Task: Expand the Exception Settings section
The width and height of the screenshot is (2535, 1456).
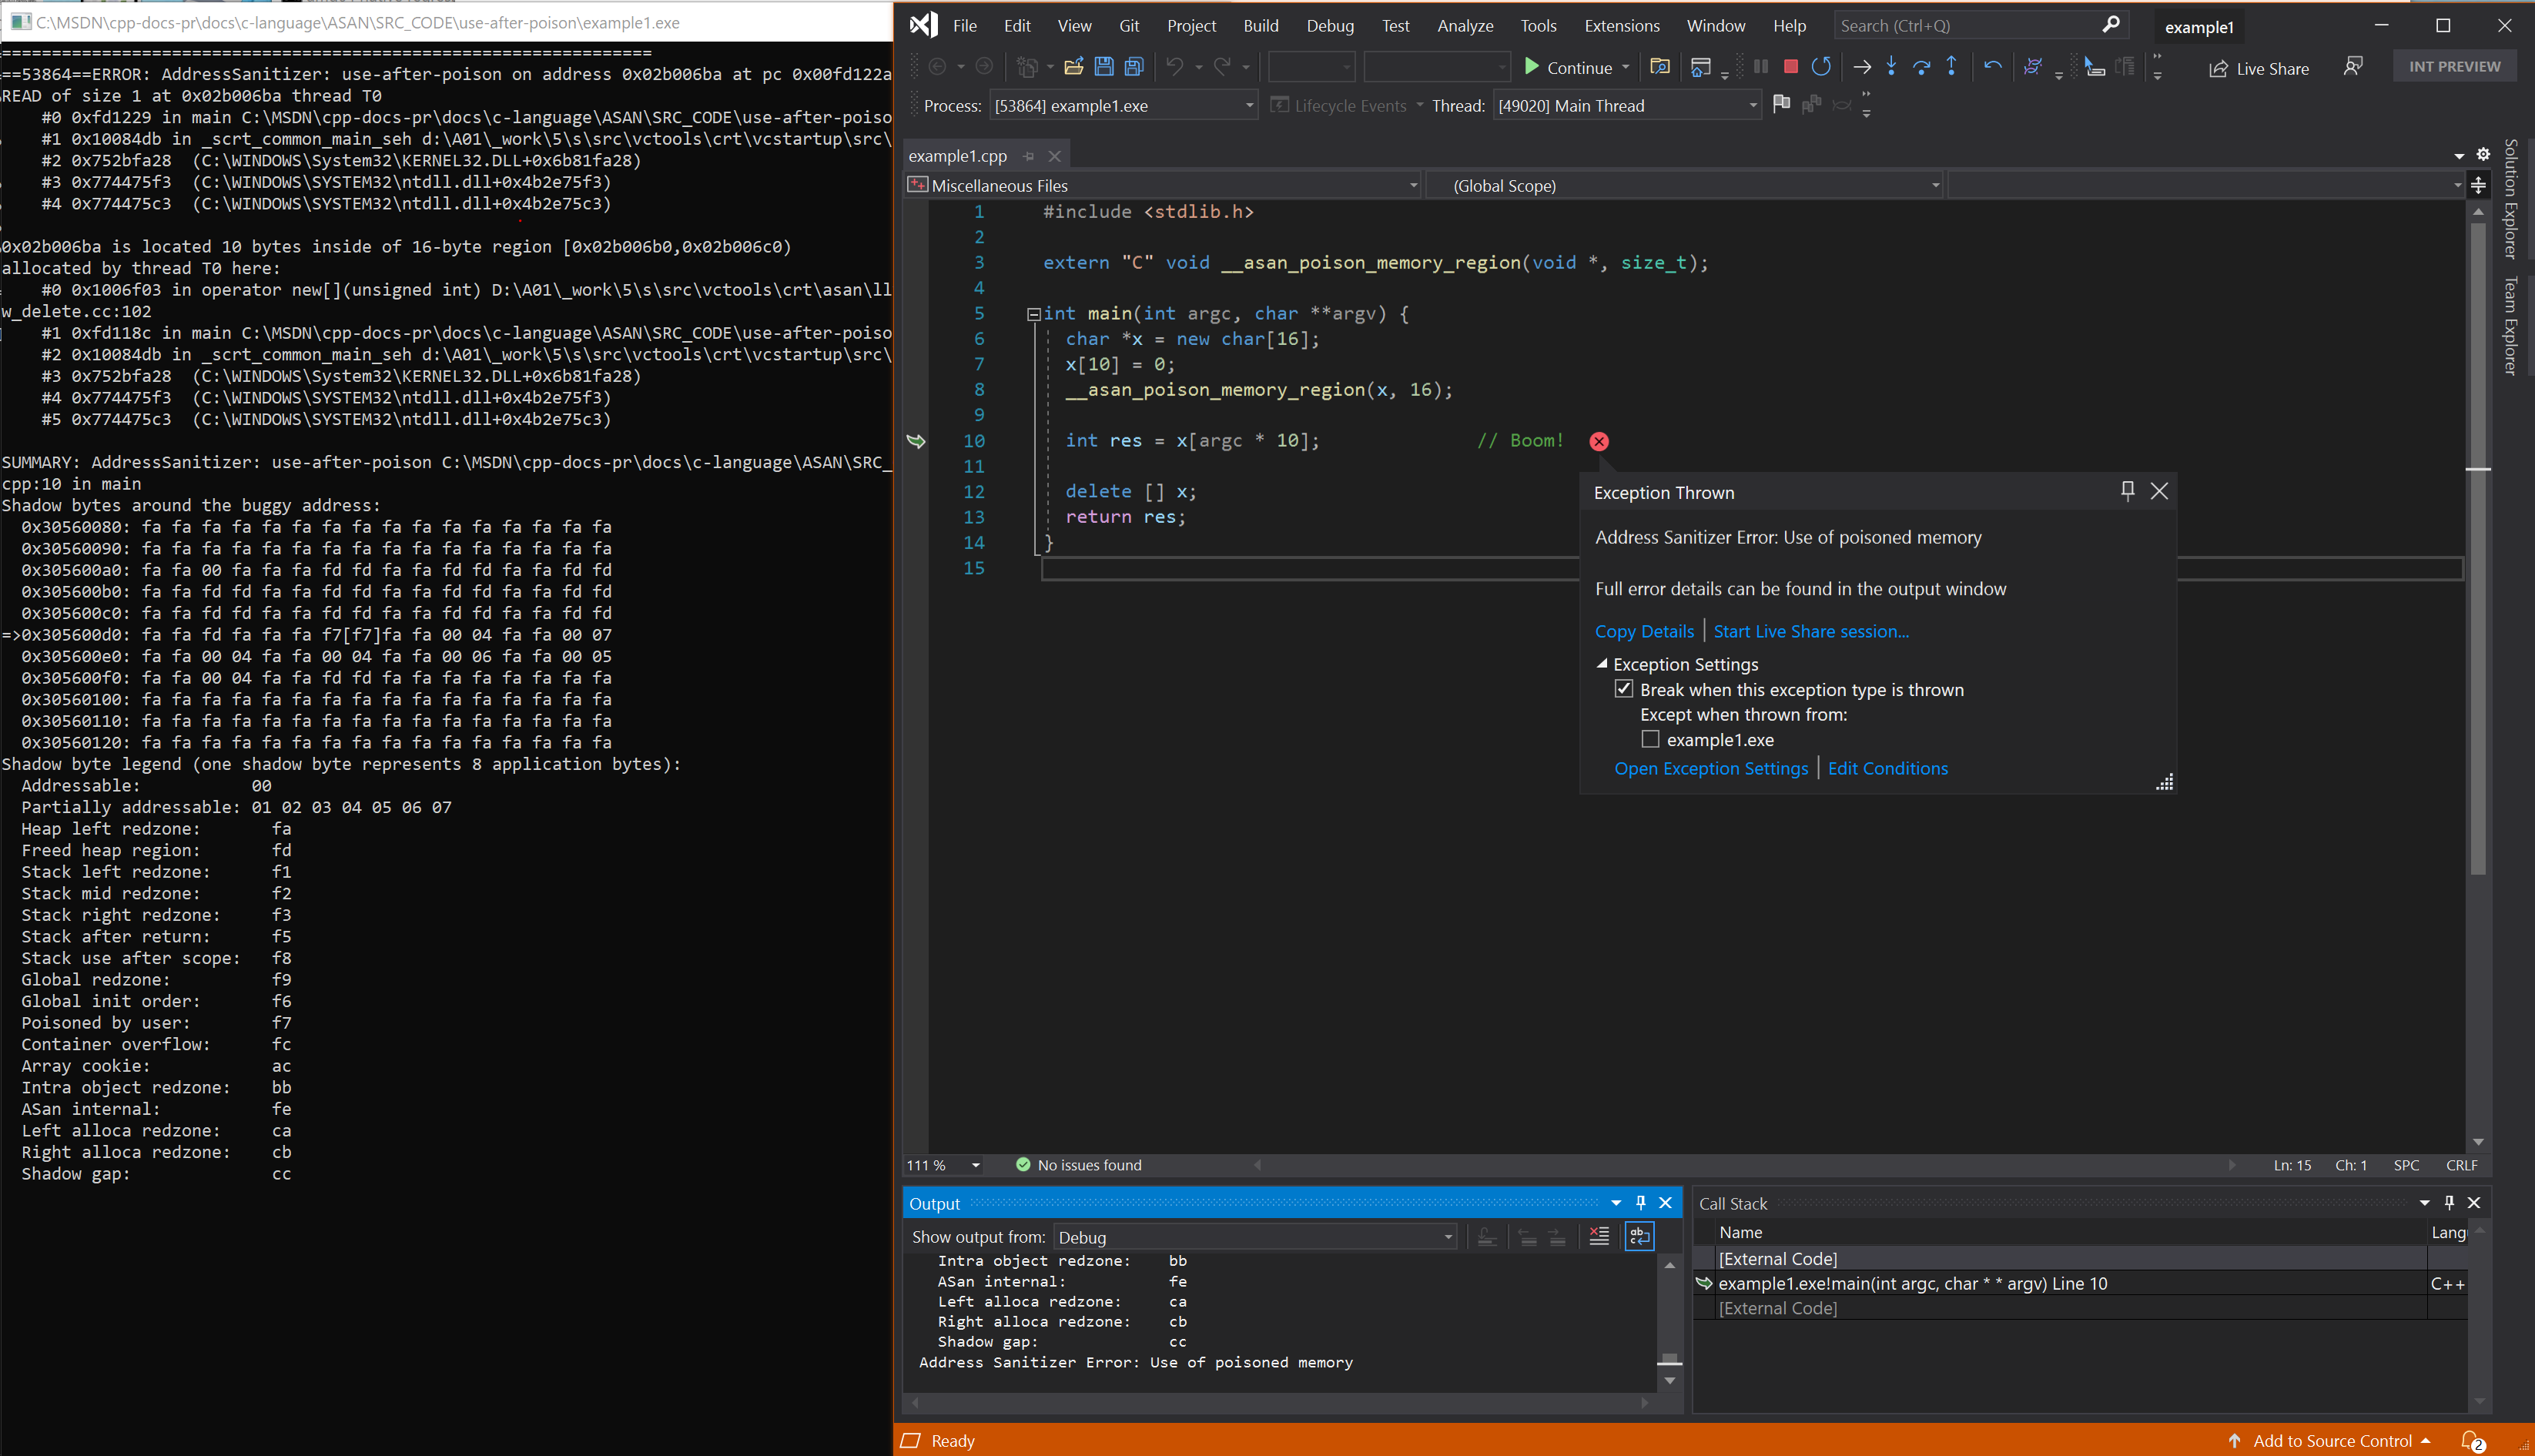Action: tap(1600, 664)
